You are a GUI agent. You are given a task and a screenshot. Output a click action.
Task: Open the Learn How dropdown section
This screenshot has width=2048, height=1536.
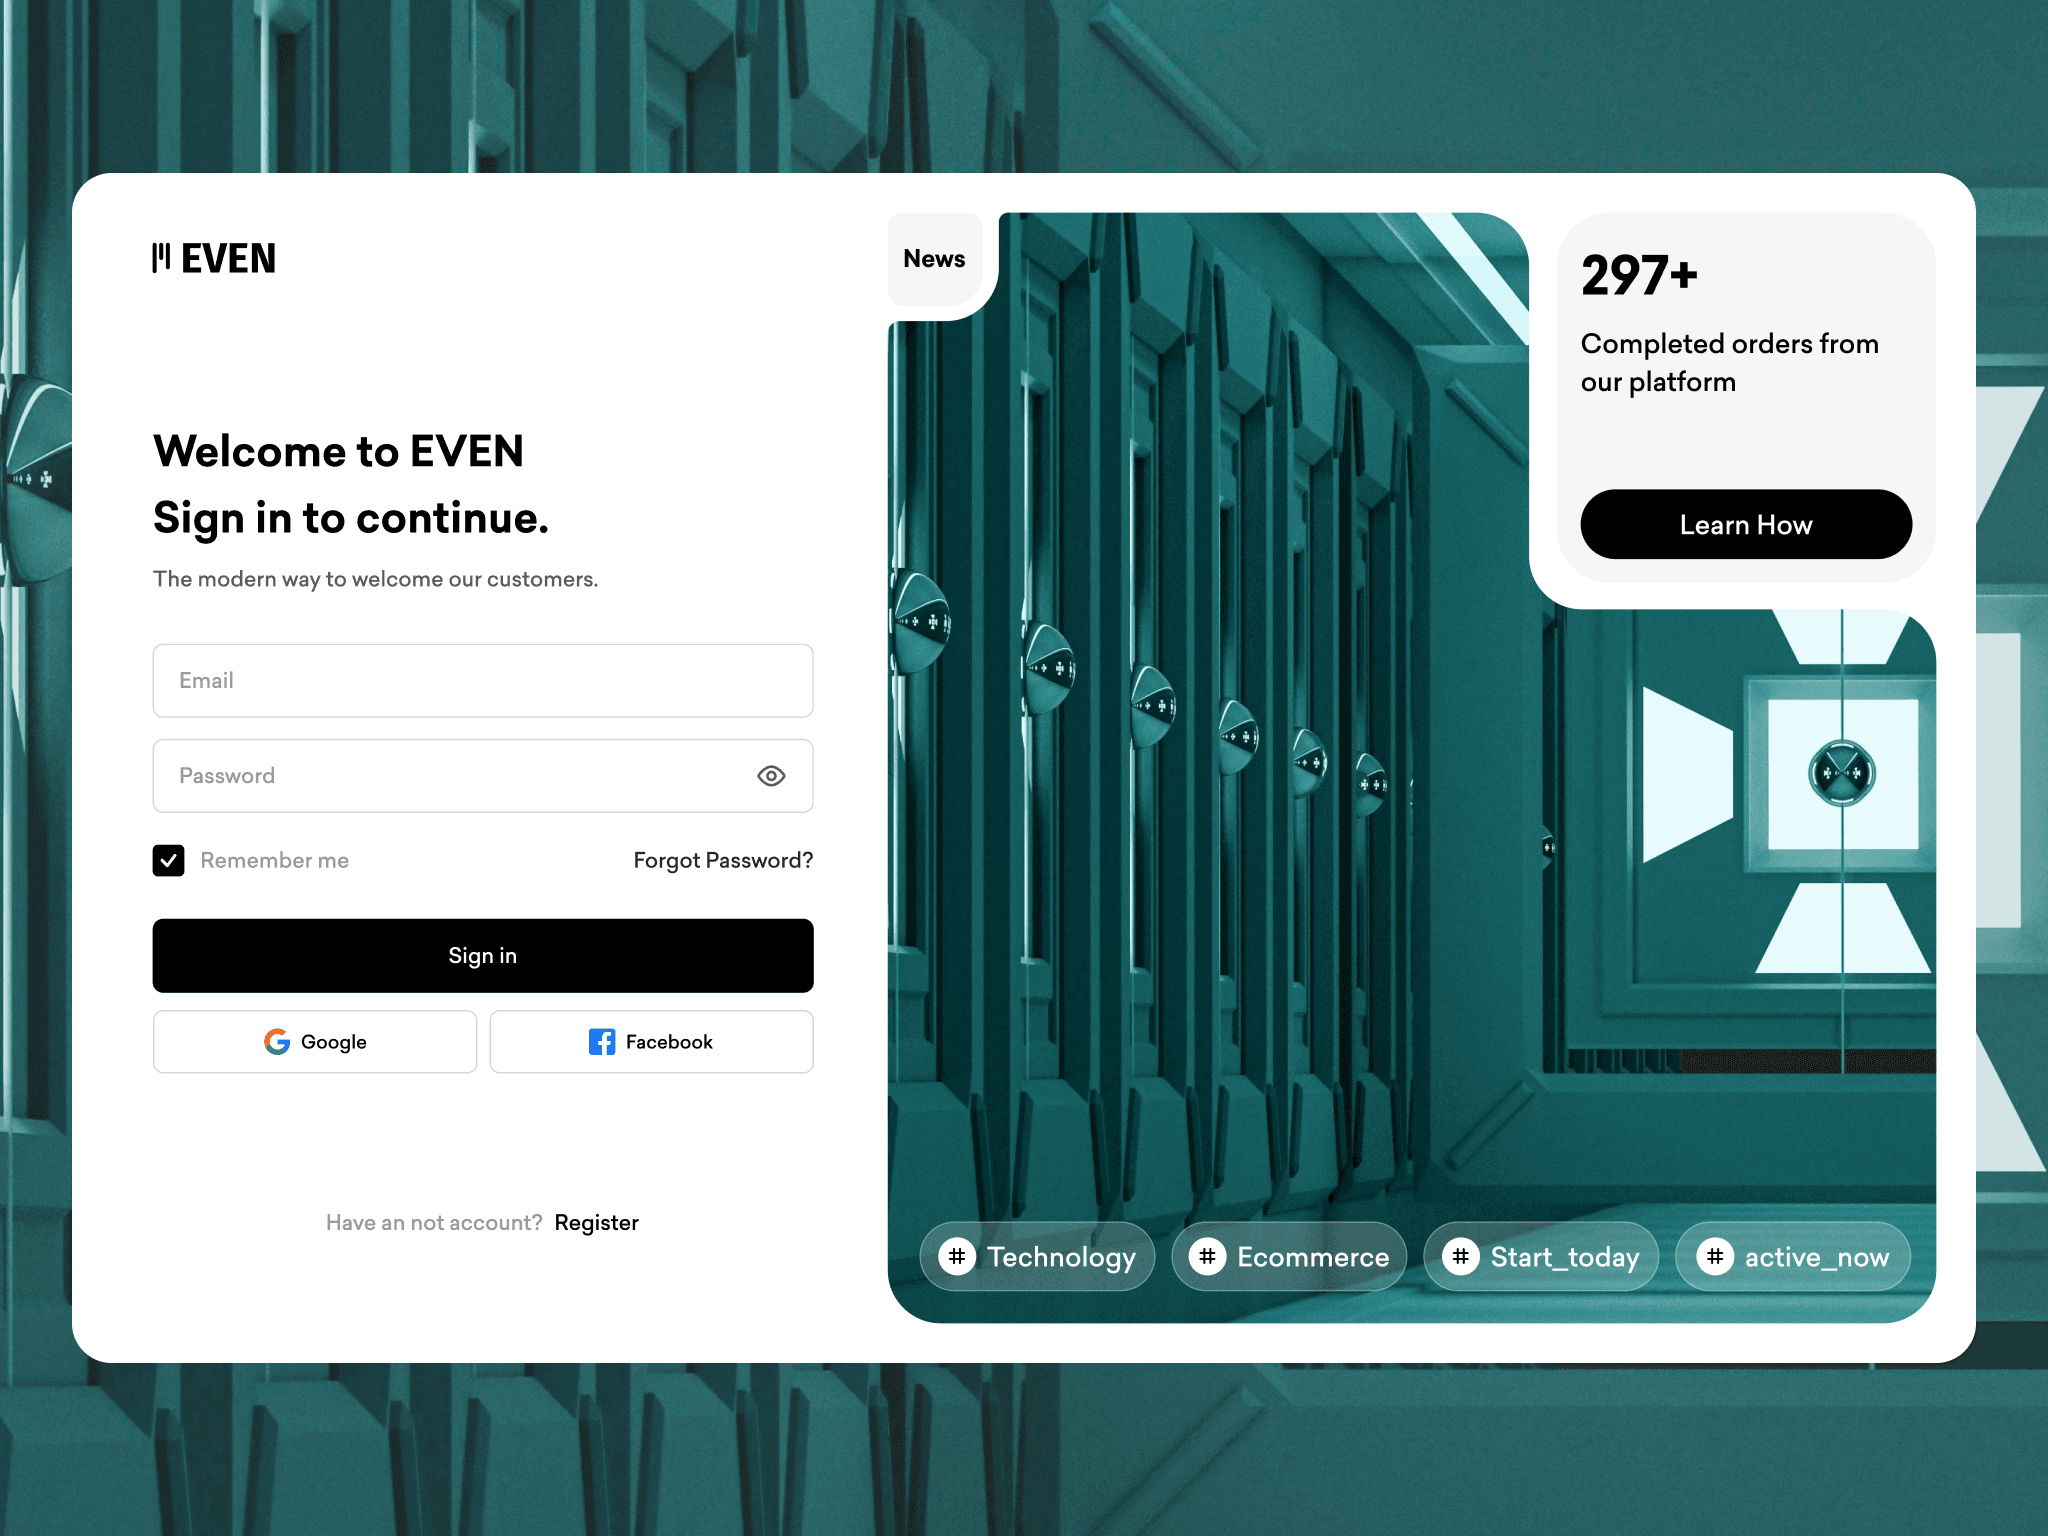tap(1745, 524)
